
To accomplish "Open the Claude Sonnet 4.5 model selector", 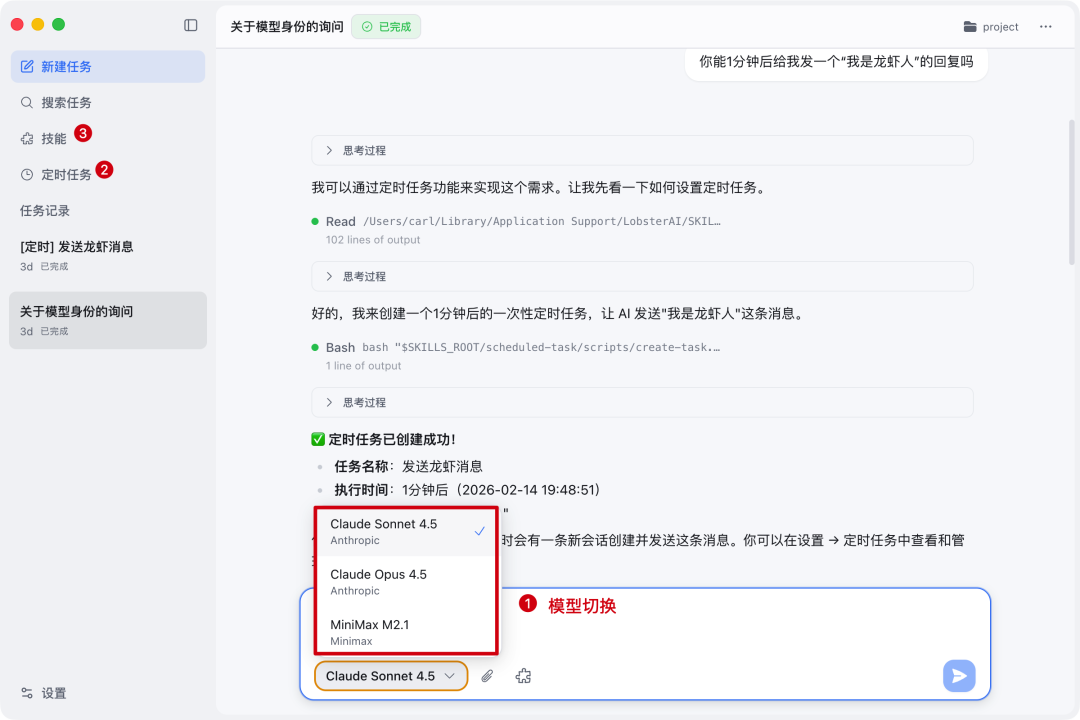I will click(x=390, y=676).
